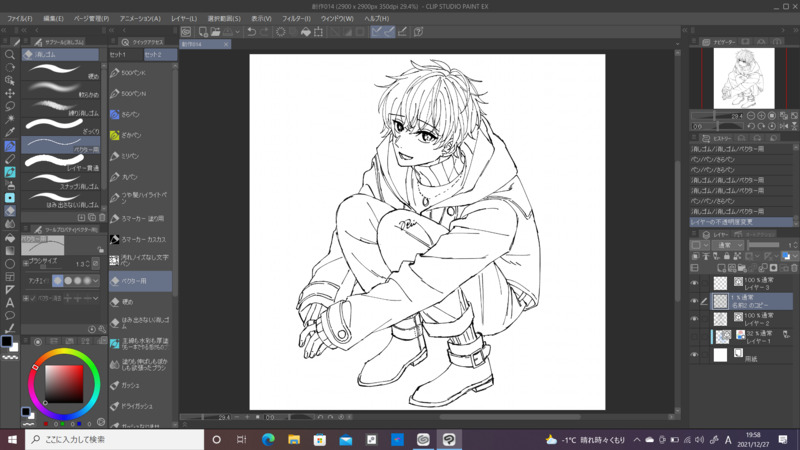Open the フィルター(I) menu
Image resolution: width=800 pixels, height=450 pixels.
click(296, 18)
